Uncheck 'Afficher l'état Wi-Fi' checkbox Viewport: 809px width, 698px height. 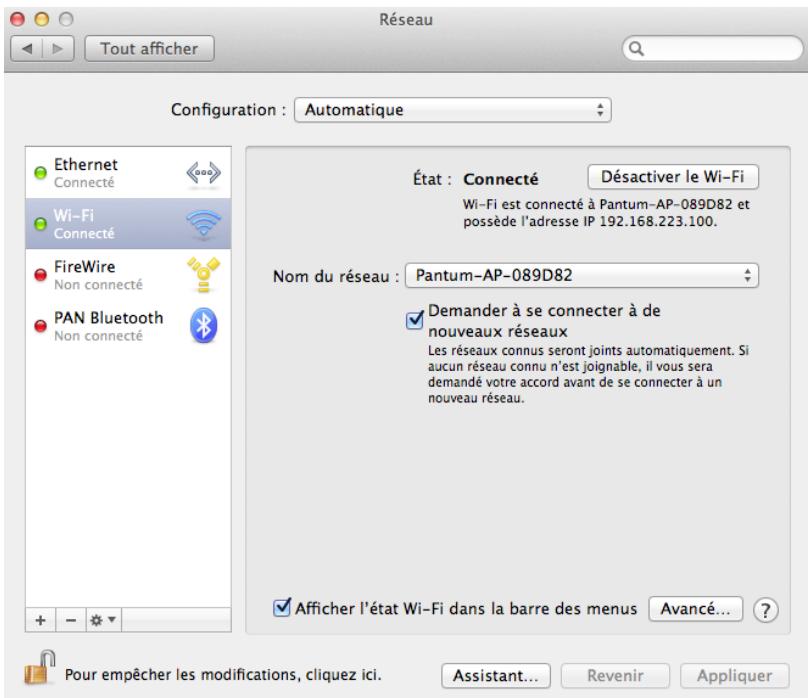point(283,607)
